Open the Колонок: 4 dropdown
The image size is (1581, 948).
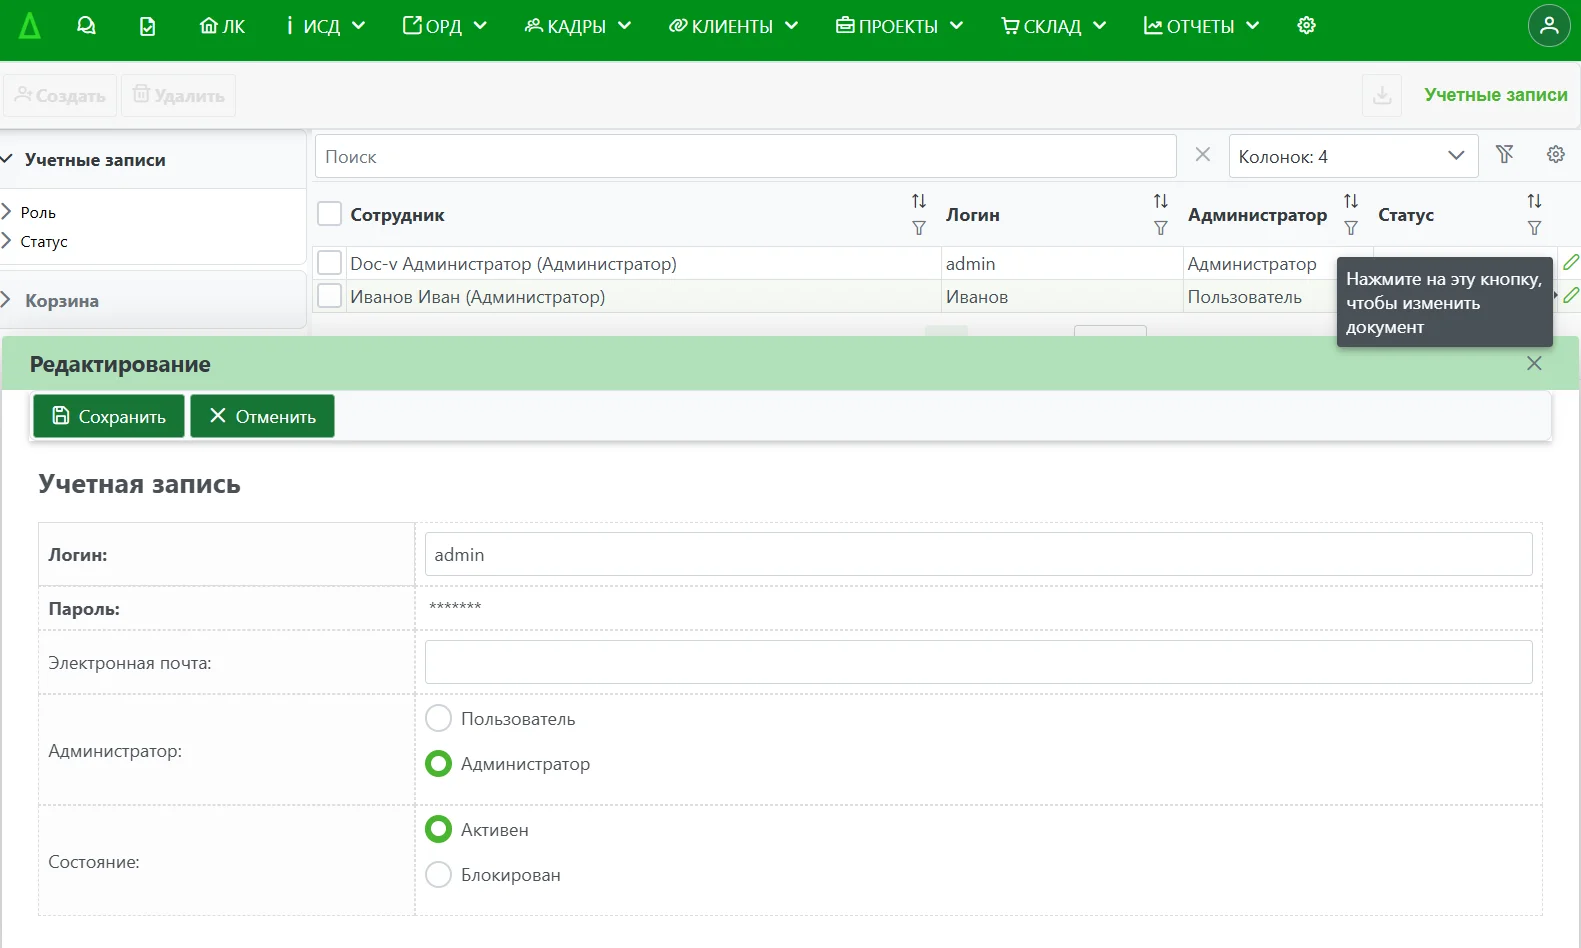click(x=1353, y=156)
